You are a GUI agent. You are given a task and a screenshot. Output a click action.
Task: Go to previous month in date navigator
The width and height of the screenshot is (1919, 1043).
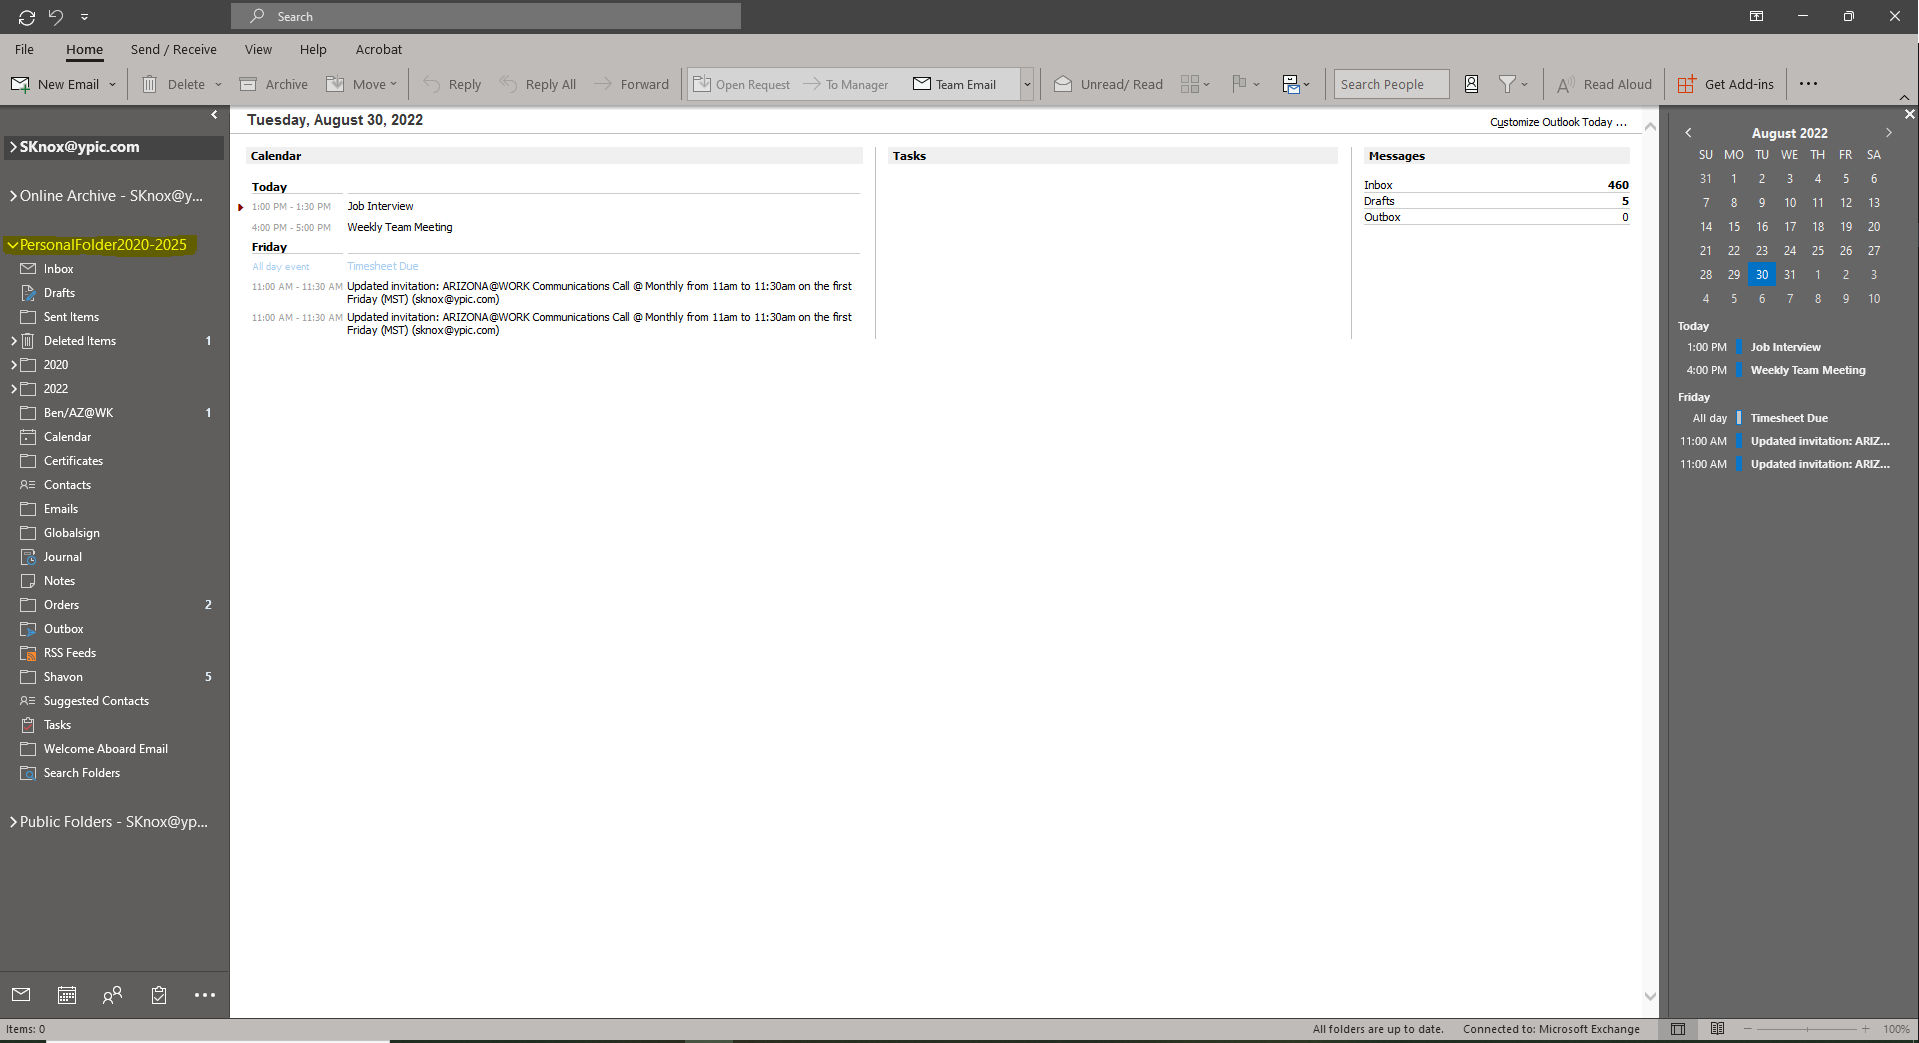pyautogui.click(x=1688, y=133)
